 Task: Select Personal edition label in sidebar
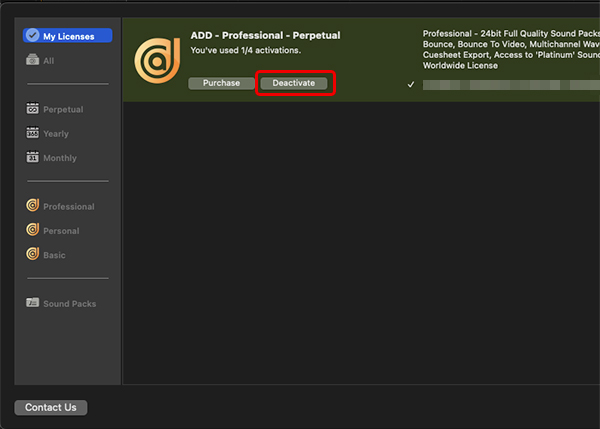point(61,231)
